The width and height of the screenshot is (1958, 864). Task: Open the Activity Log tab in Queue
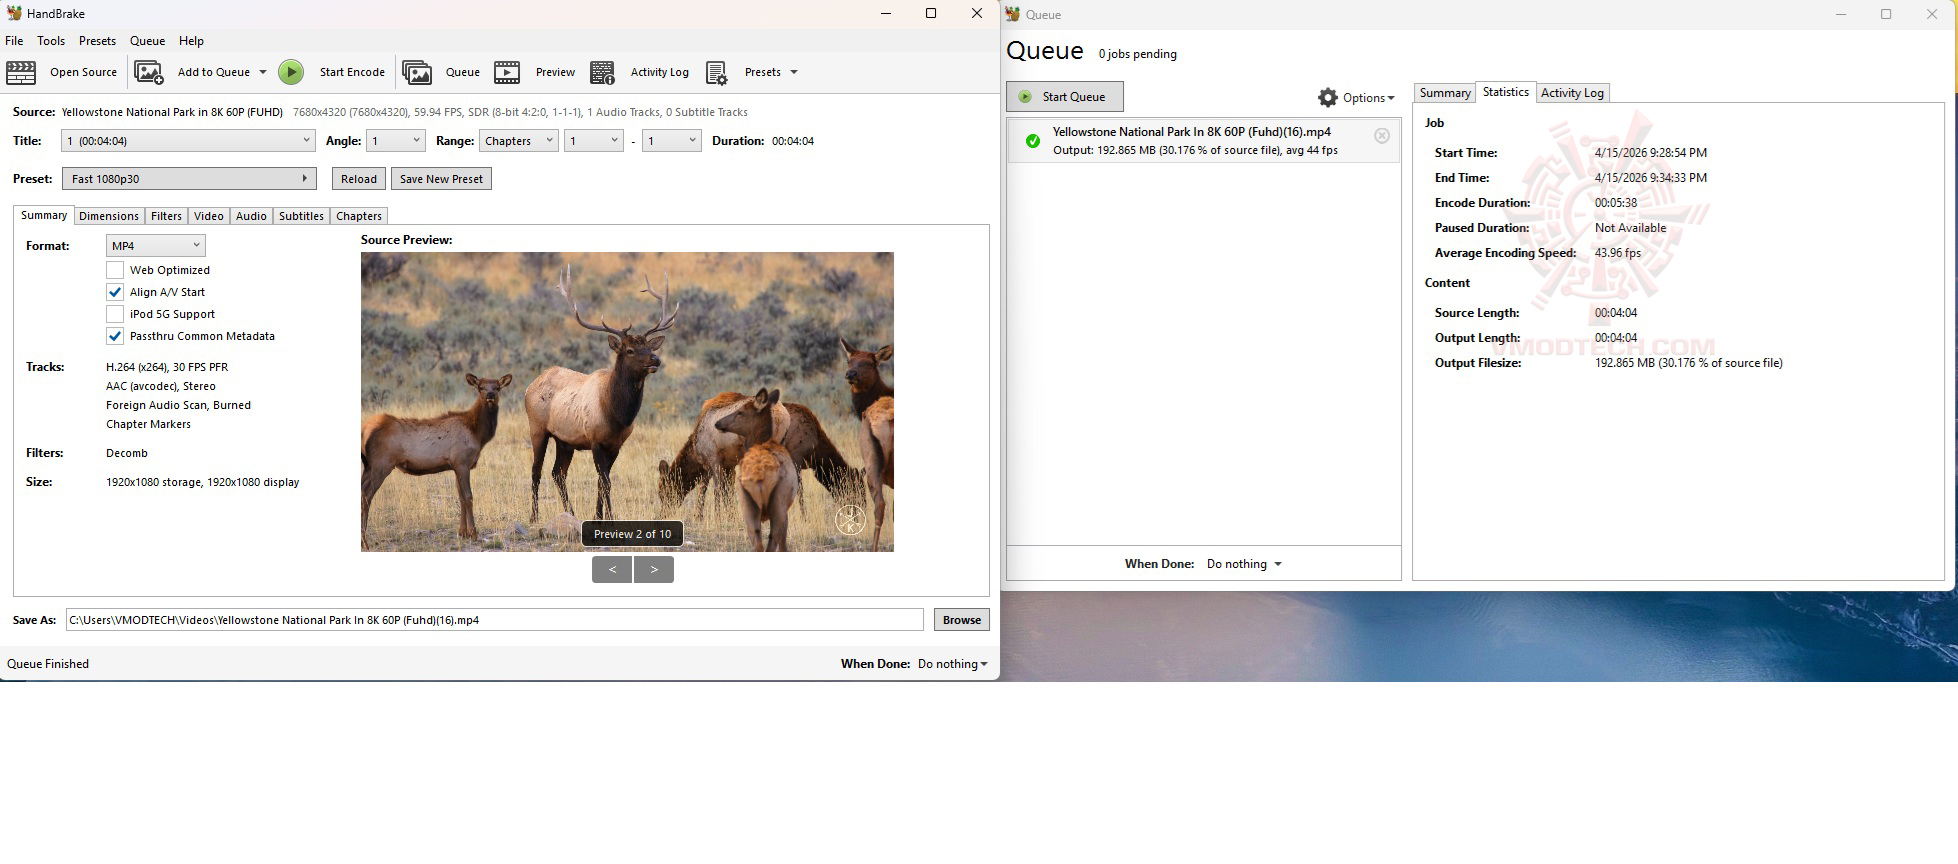(x=1572, y=93)
